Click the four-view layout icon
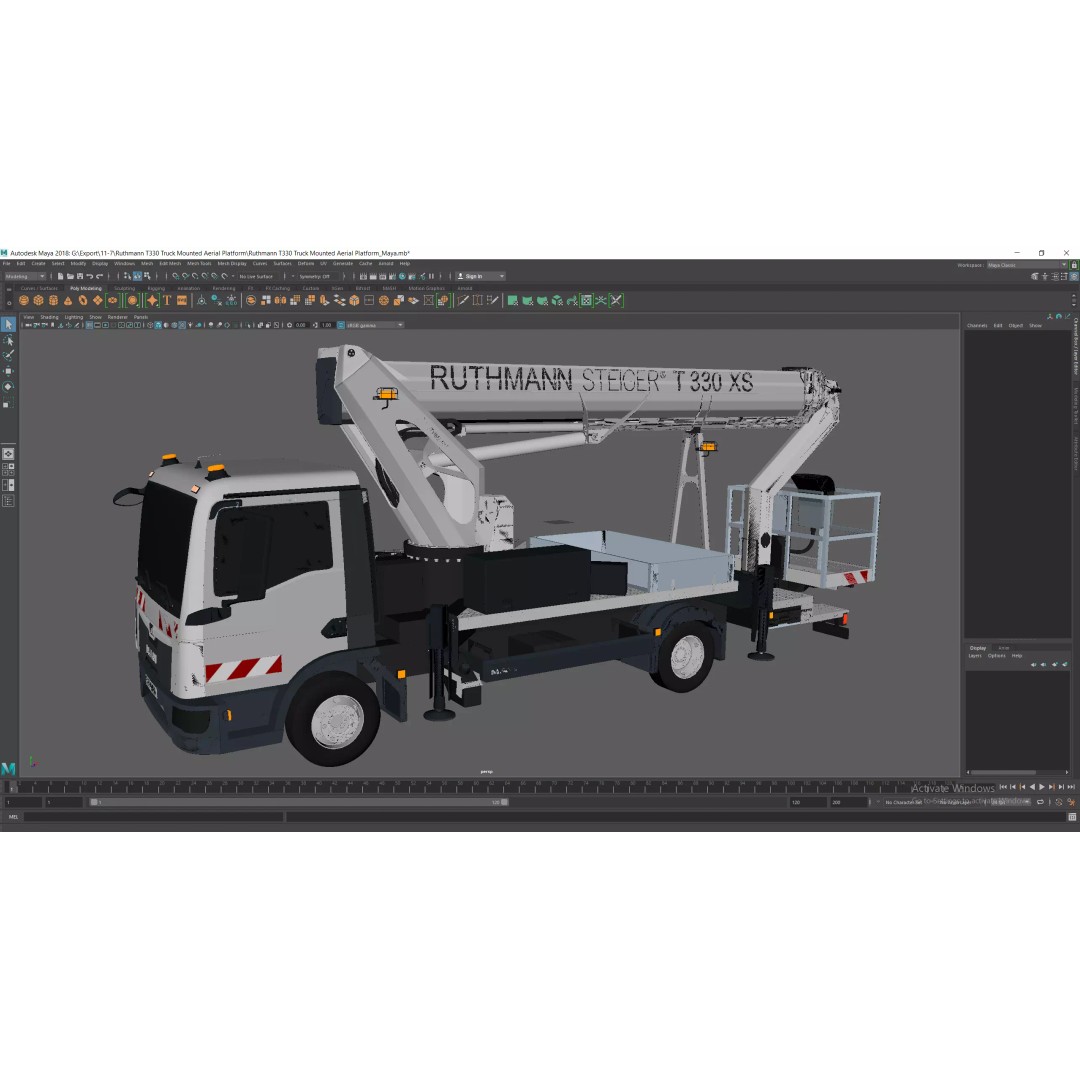Viewport: 1080px width, 1080px height. (x=8, y=470)
